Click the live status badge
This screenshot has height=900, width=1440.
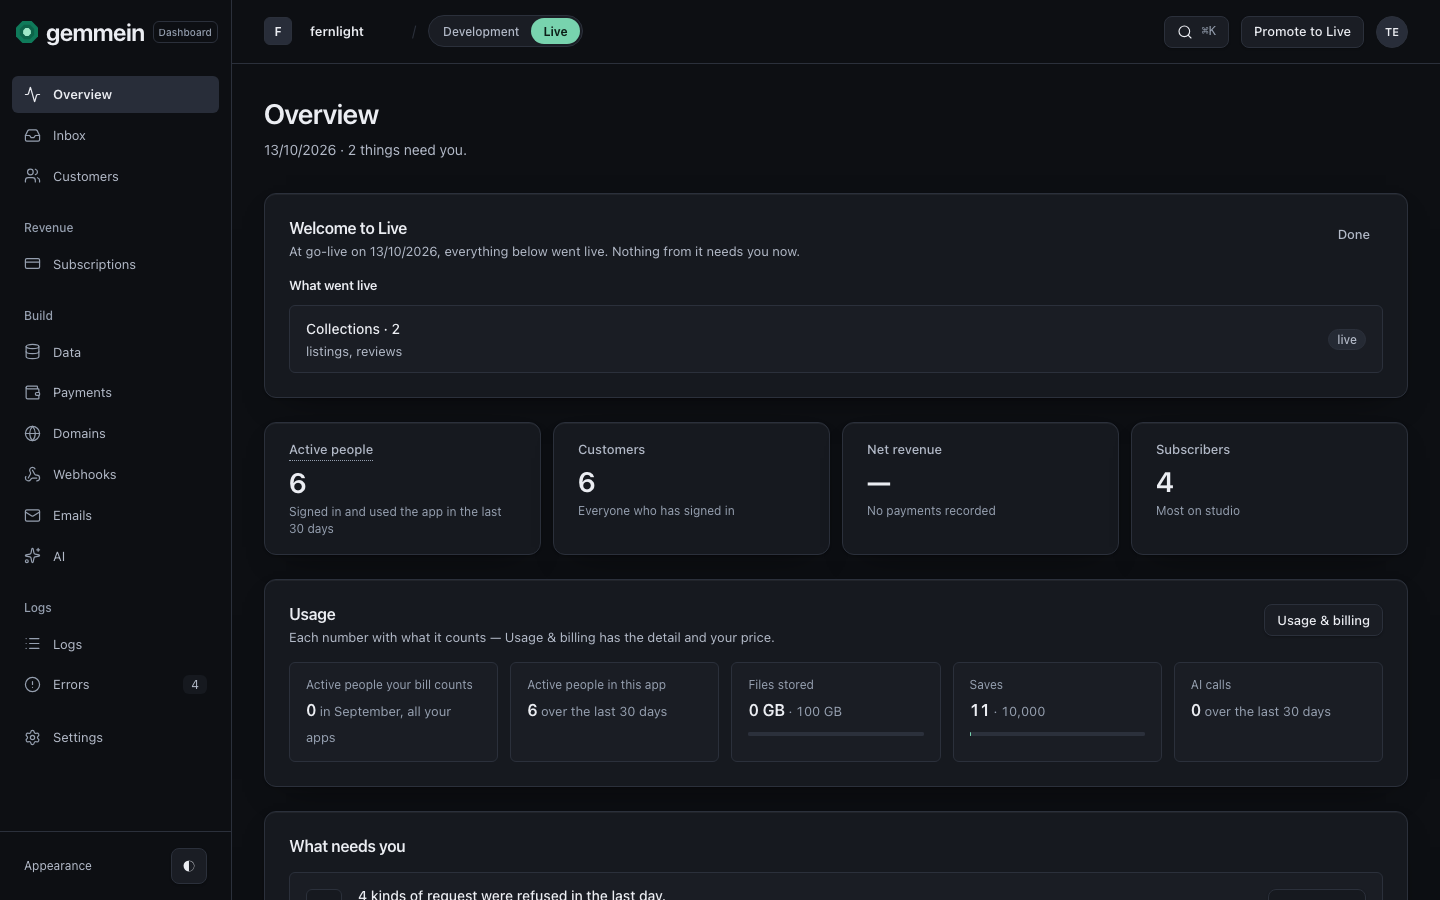1347,340
